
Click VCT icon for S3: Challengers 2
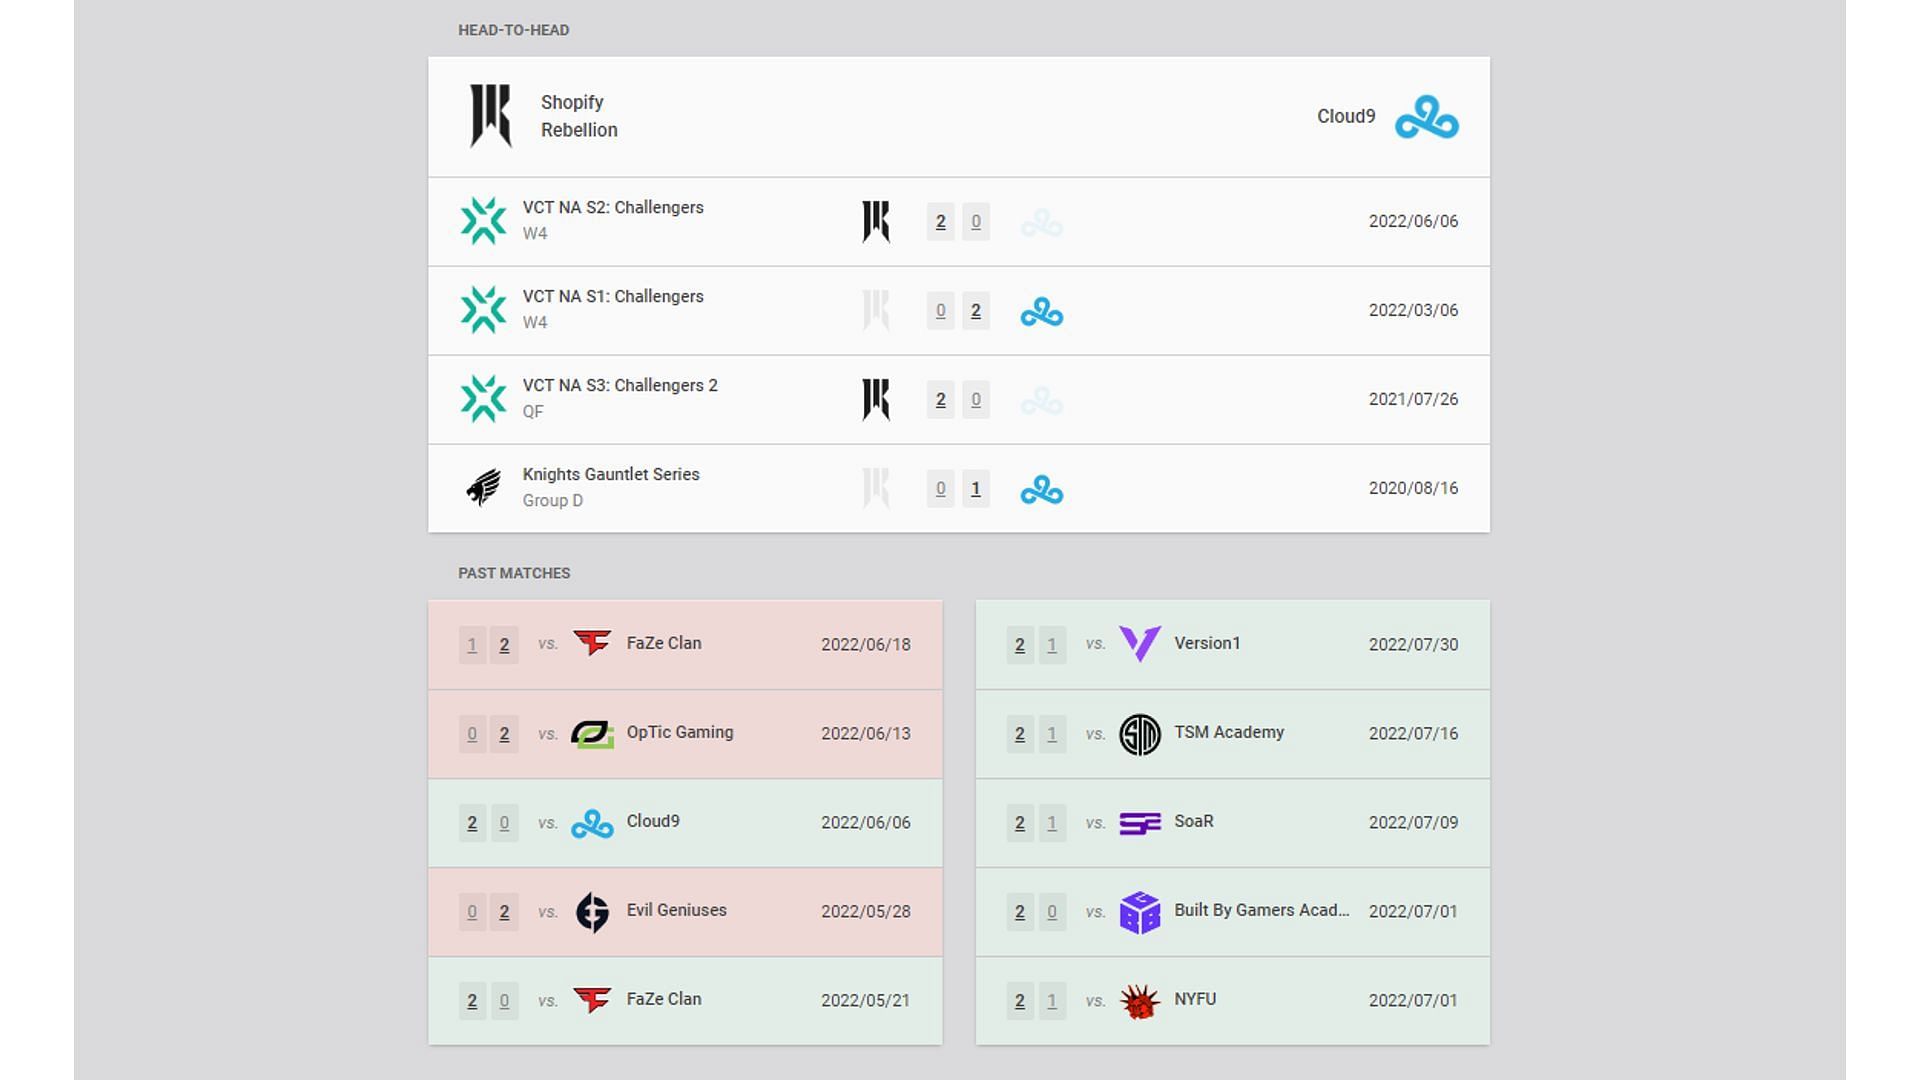pos(483,399)
